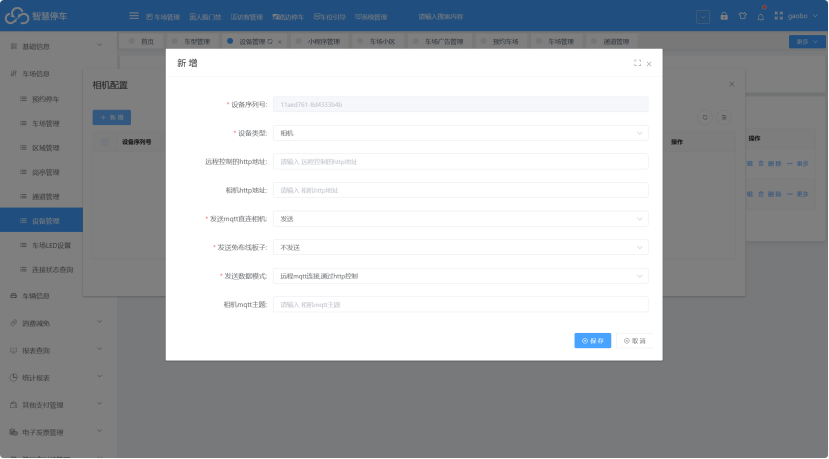
Task: Close the 设备管理 tab
Action: [280, 42]
